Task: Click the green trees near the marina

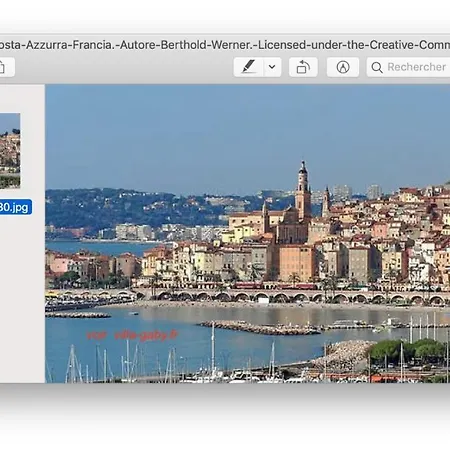Action: tap(408, 350)
